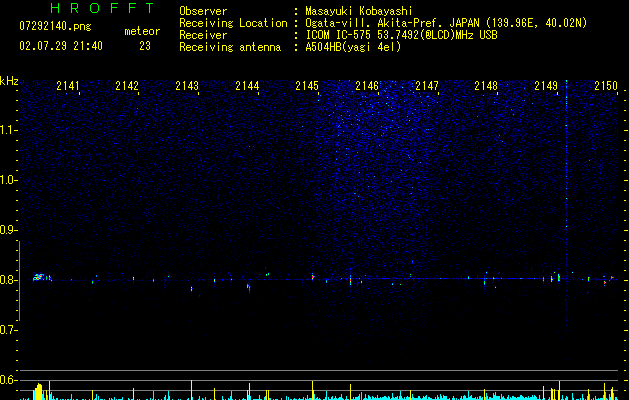Click the gray frequency range bar beside the axis
This screenshot has height=400, width=629.
click(x=19, y=280)
